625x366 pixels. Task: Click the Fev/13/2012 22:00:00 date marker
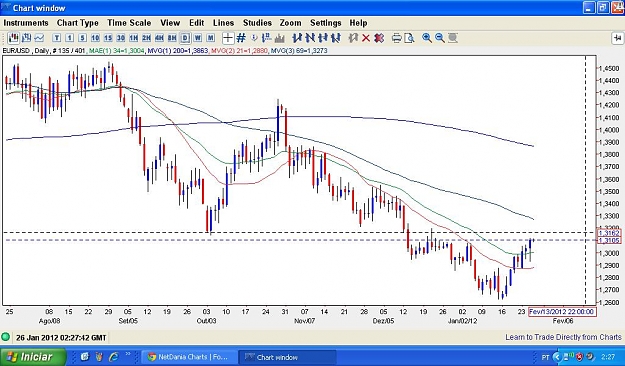(562, 312)
